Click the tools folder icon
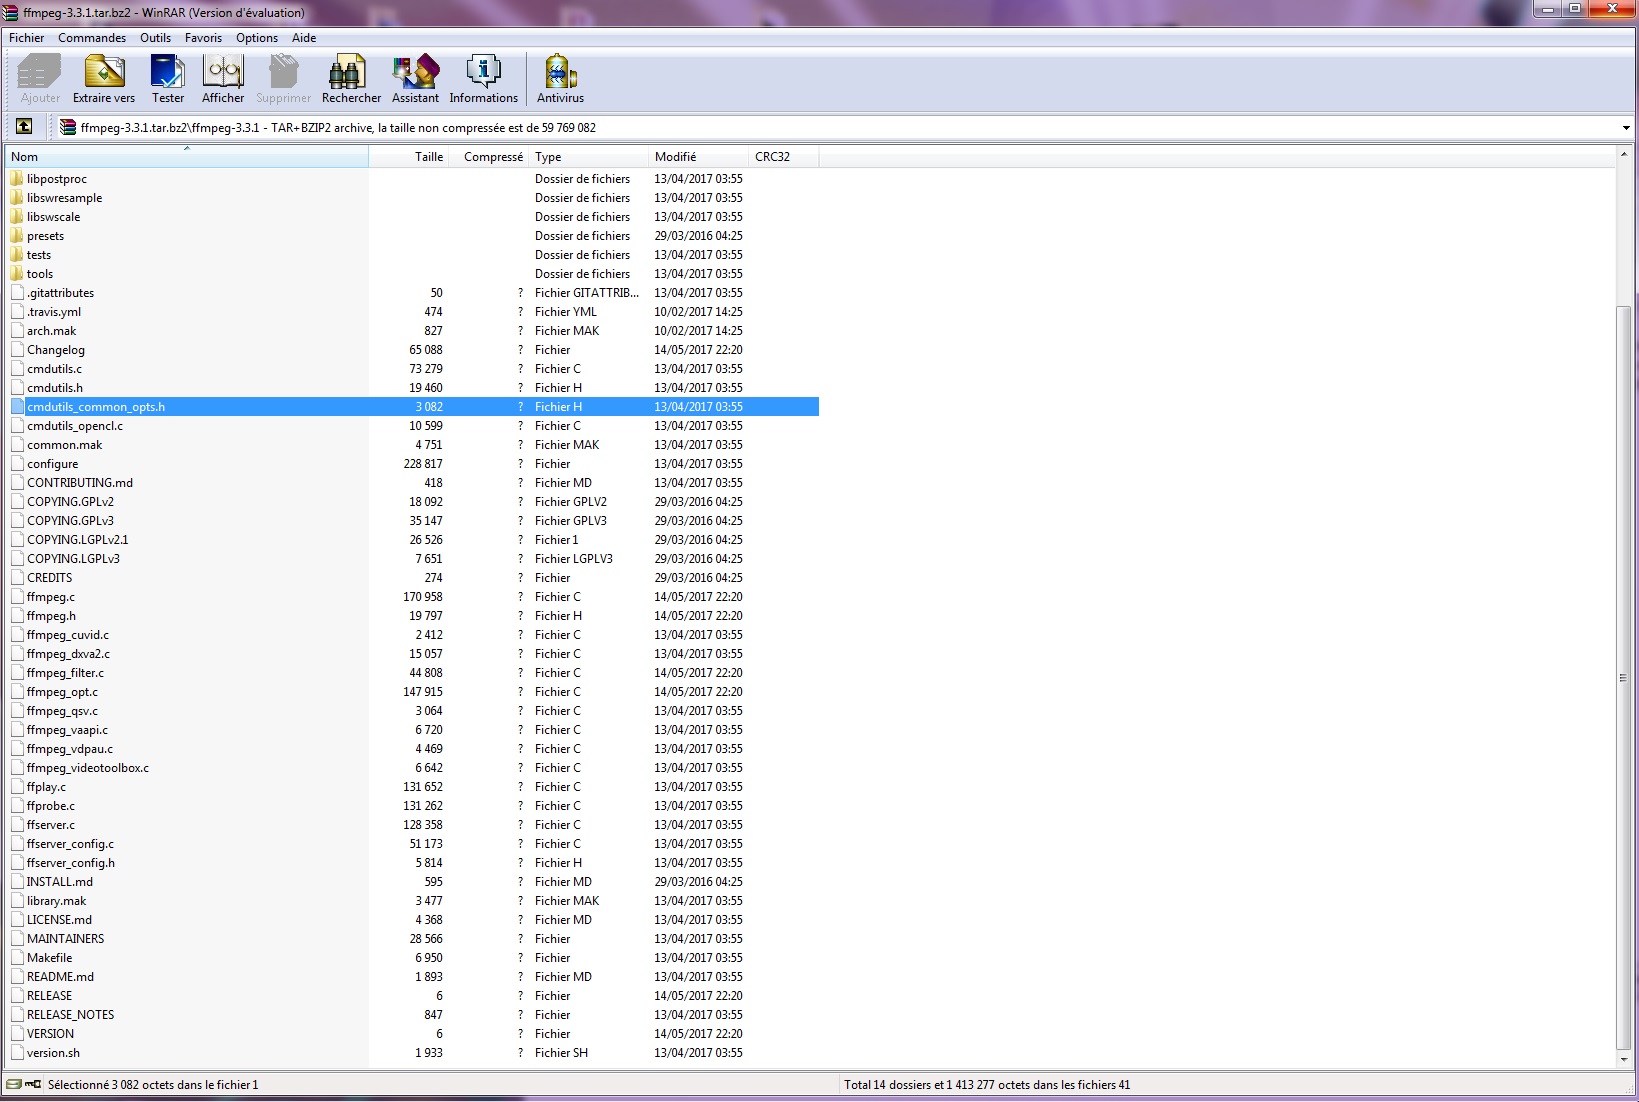1639x1102 pixels. (x=17, y=274)
